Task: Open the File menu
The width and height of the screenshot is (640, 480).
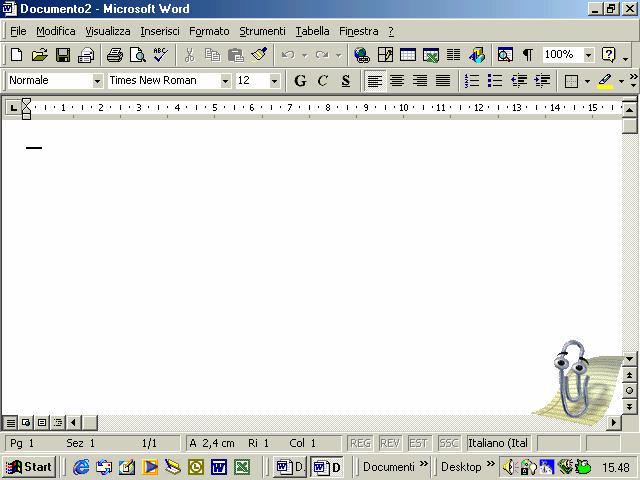Action: coord(18,31)
